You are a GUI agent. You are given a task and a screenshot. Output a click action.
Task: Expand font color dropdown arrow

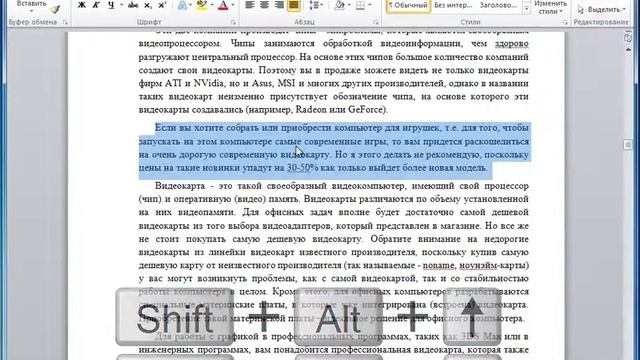point(233,5)
